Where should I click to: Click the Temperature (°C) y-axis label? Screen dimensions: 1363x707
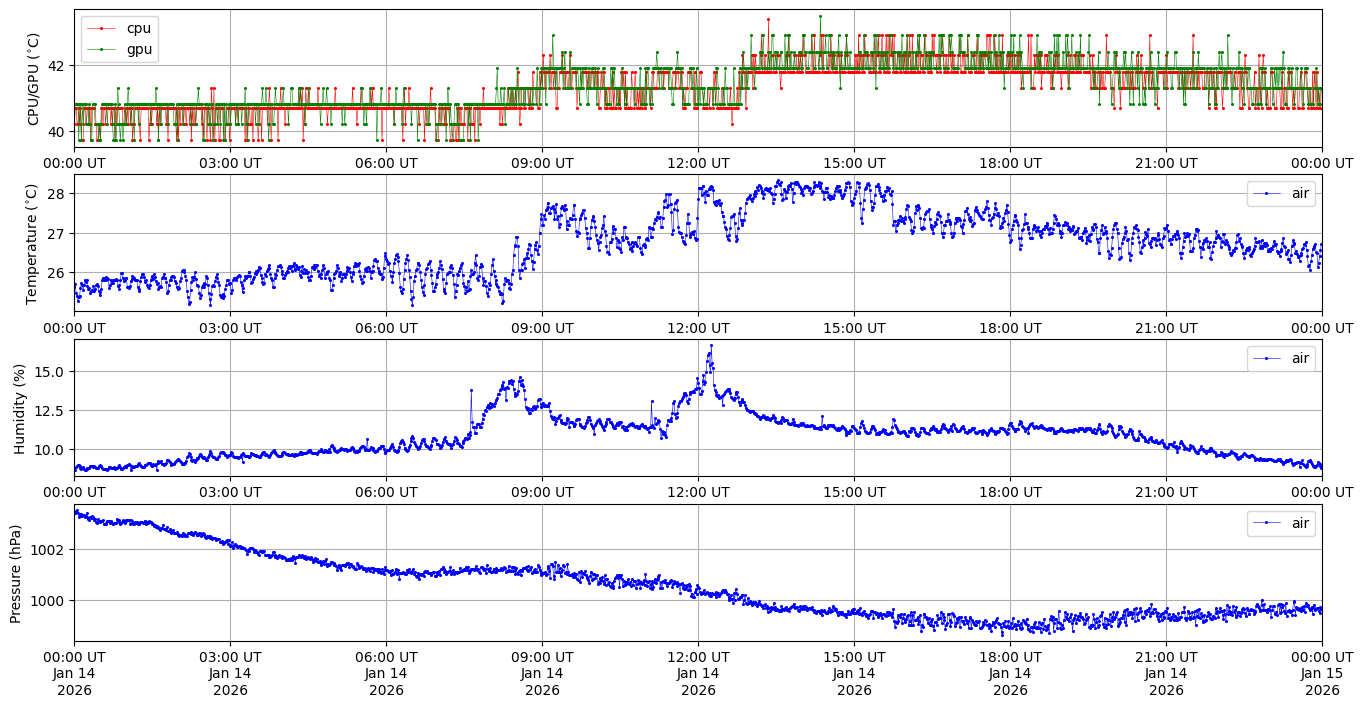[34, 243]
